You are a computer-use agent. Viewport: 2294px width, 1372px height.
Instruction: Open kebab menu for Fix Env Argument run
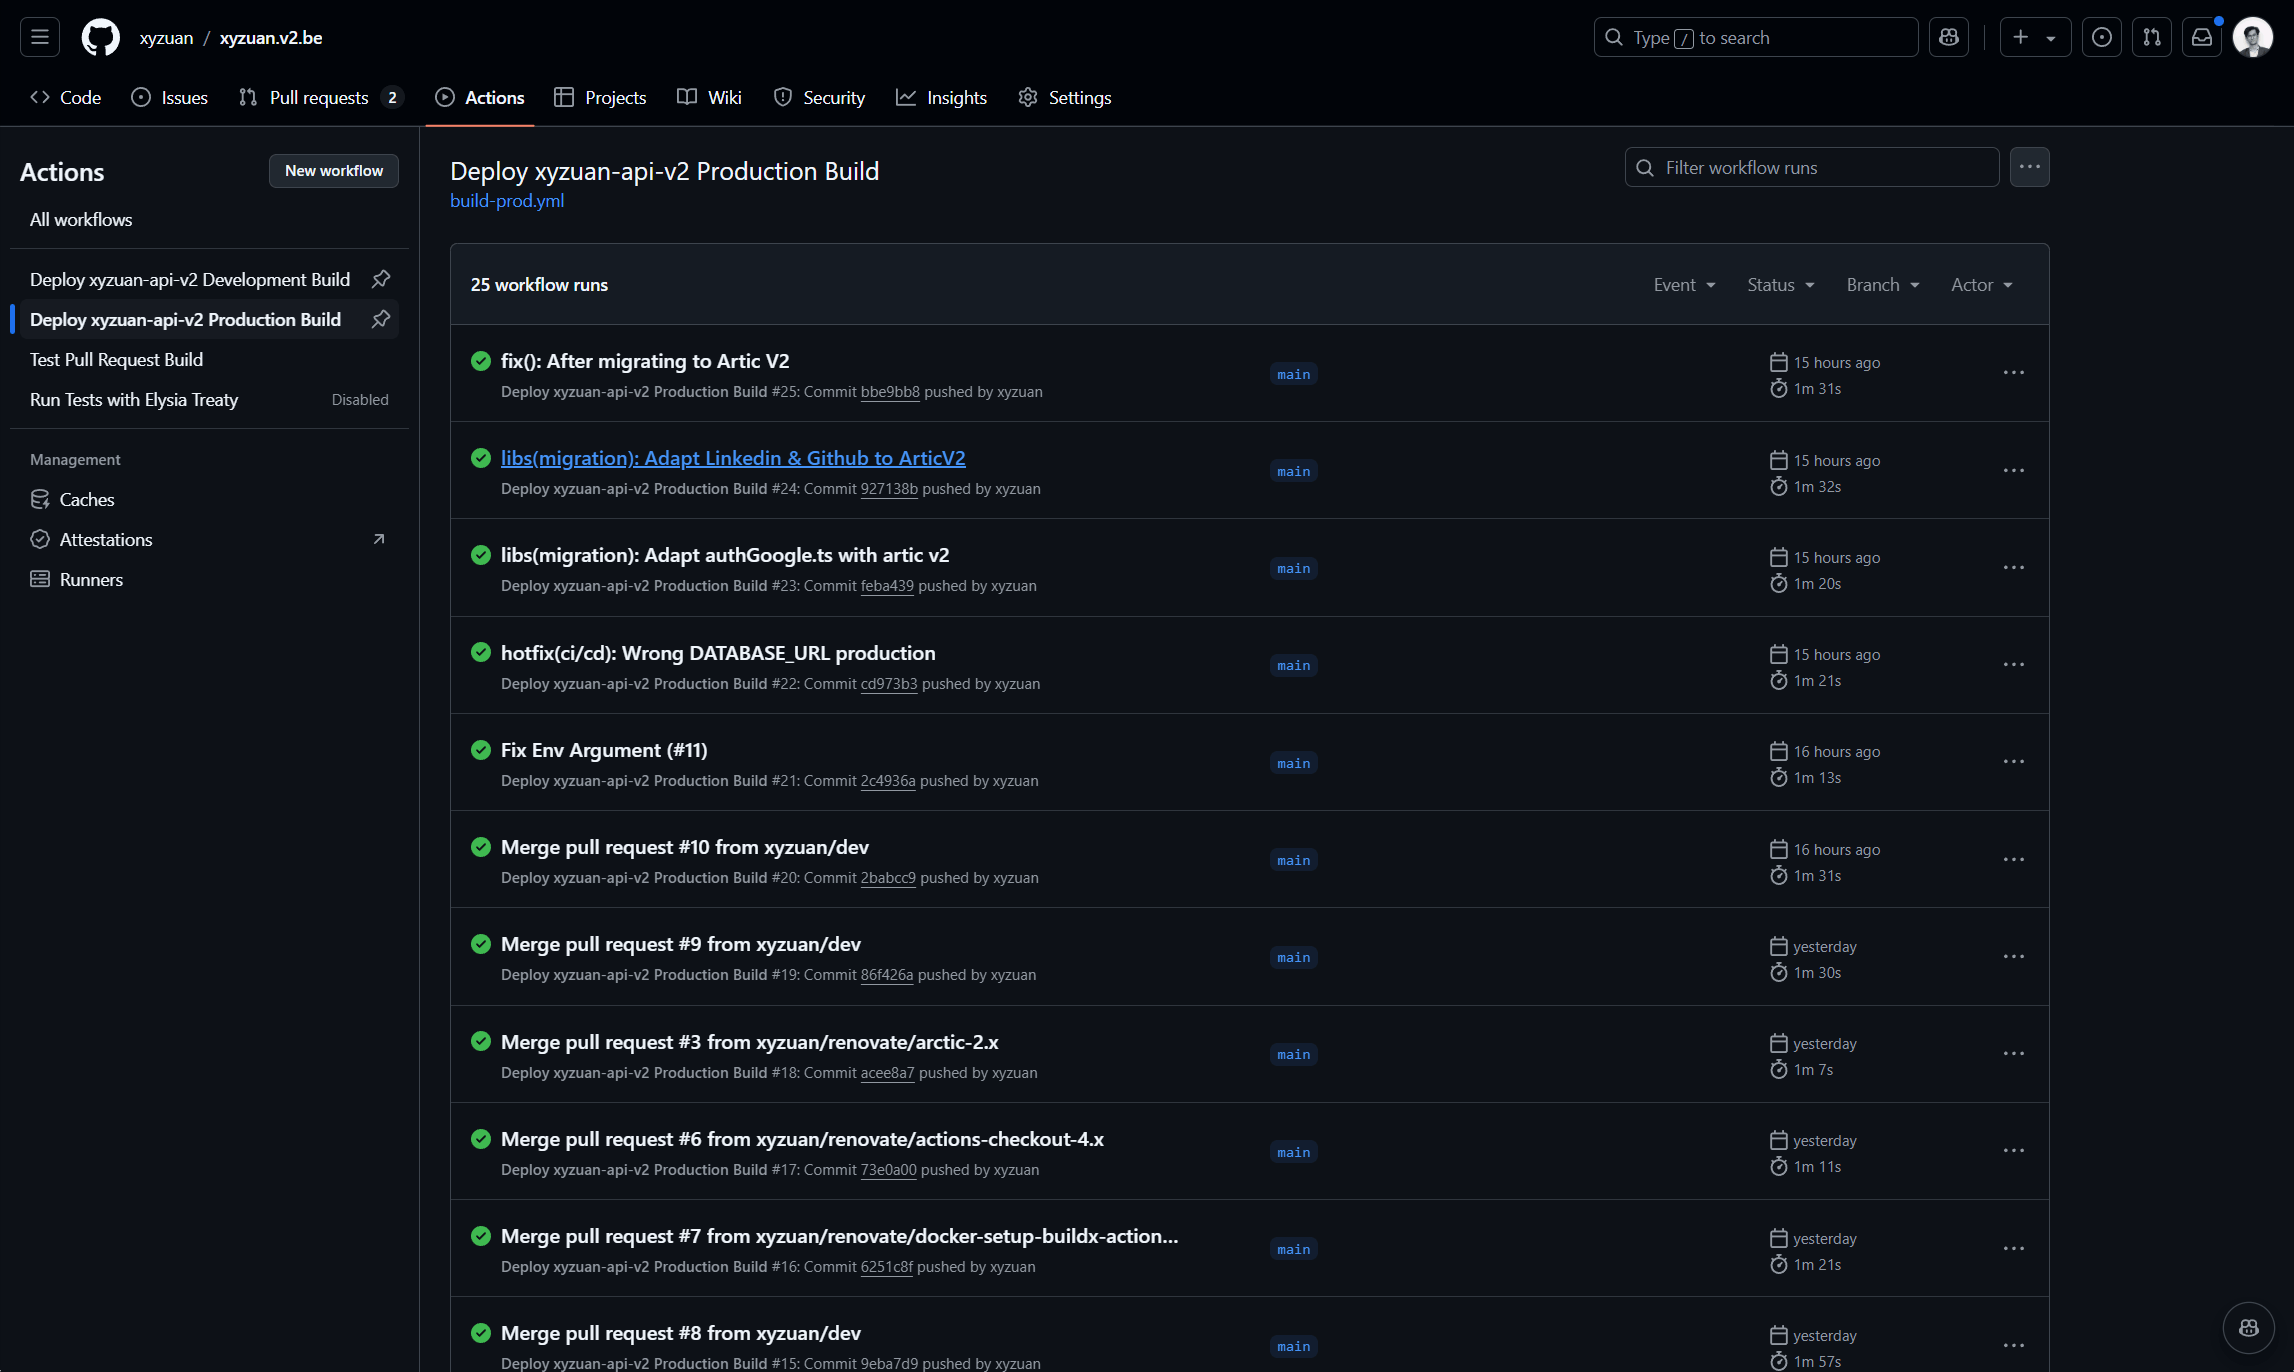[x=2013, y=762]
